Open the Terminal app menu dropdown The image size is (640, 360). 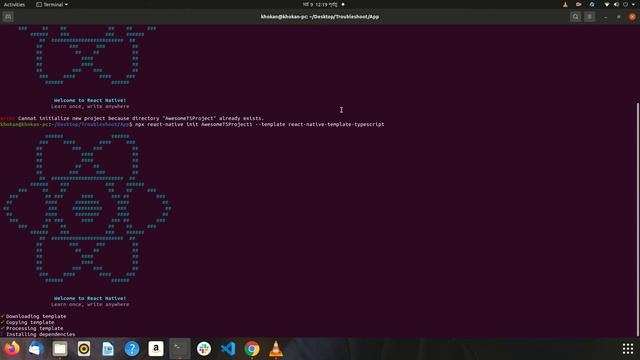tap(52, 4)
